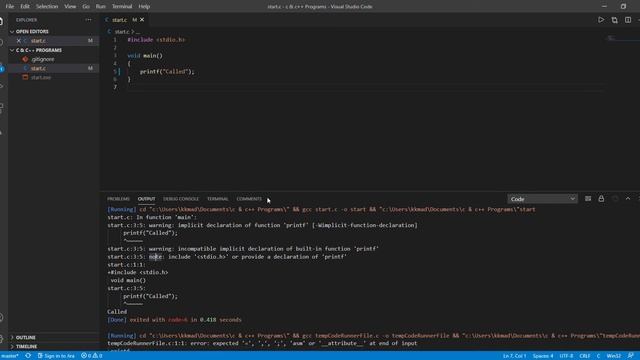Open the Edit menu

click(x=25, y=7)
